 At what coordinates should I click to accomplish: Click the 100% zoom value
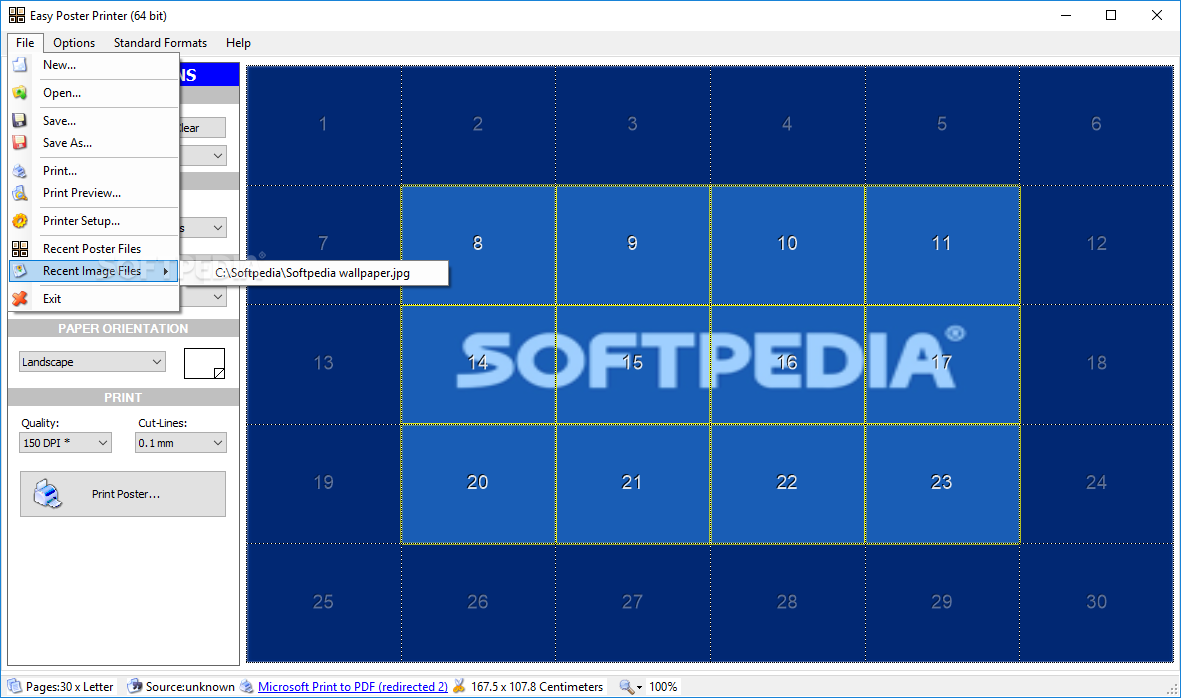click(663, 687)
